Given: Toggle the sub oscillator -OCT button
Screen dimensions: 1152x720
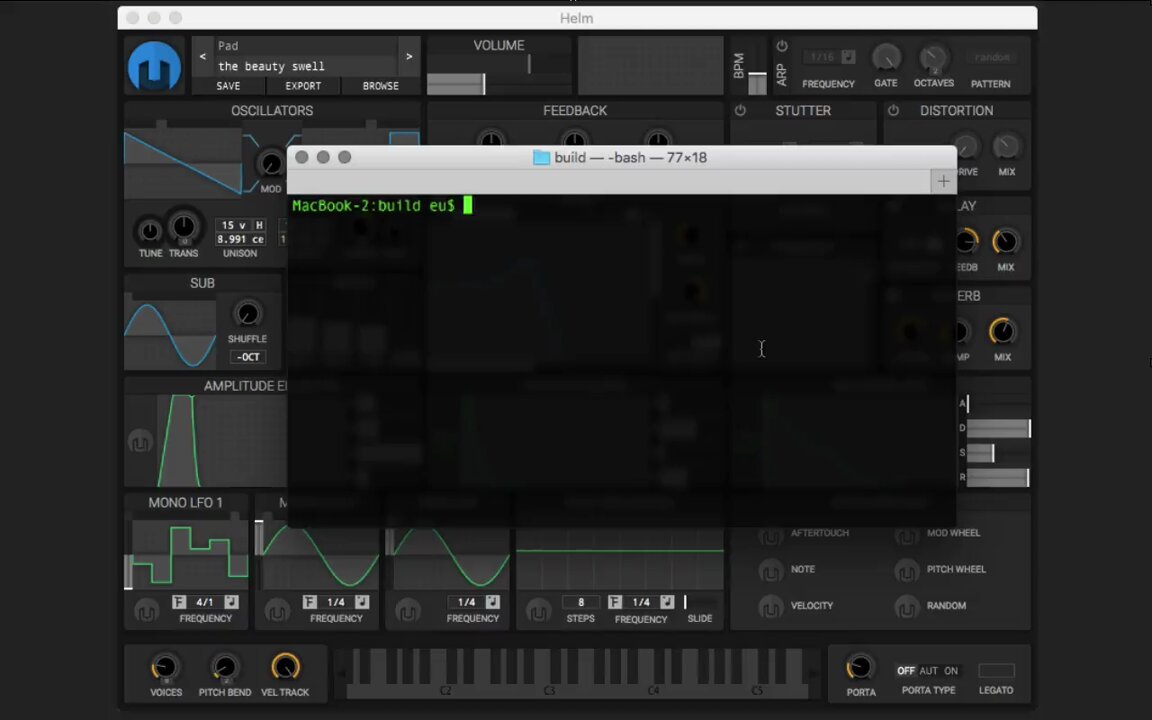Looking at the screenshot, I should click(248, 357).
